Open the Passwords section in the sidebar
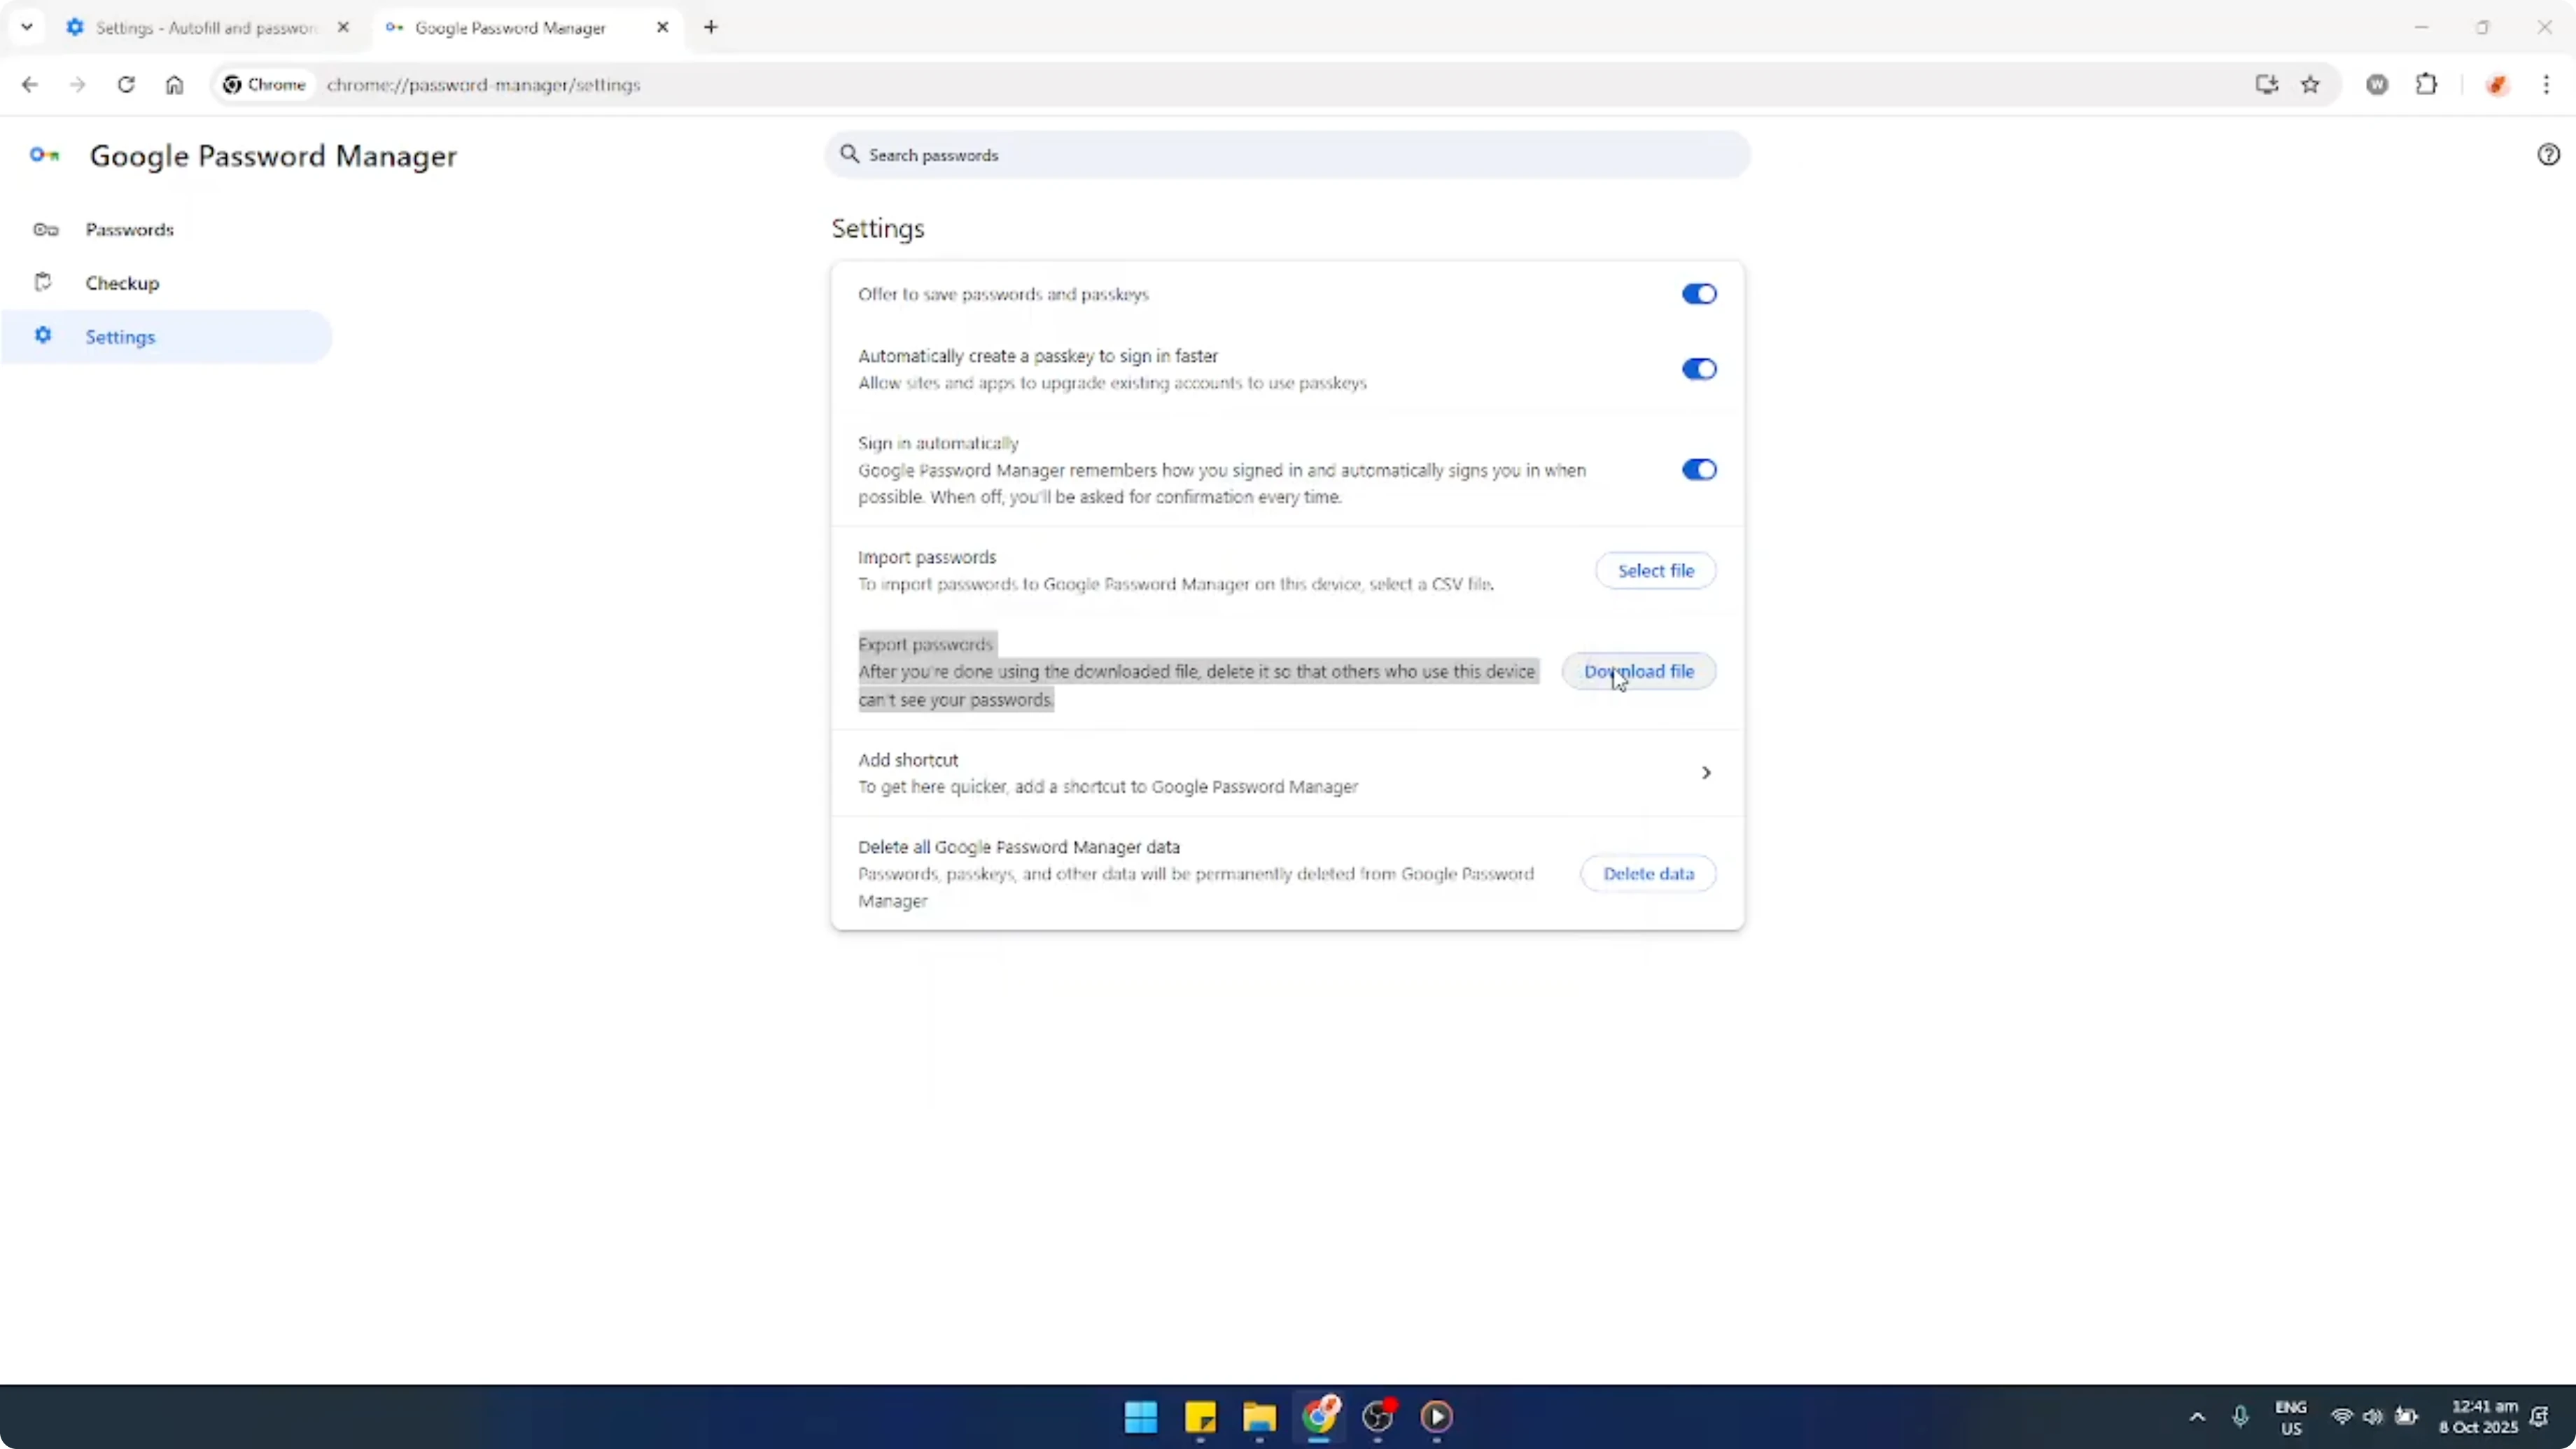The height and width of the screenshot is (1449, 2576). [x=129, y=229]
